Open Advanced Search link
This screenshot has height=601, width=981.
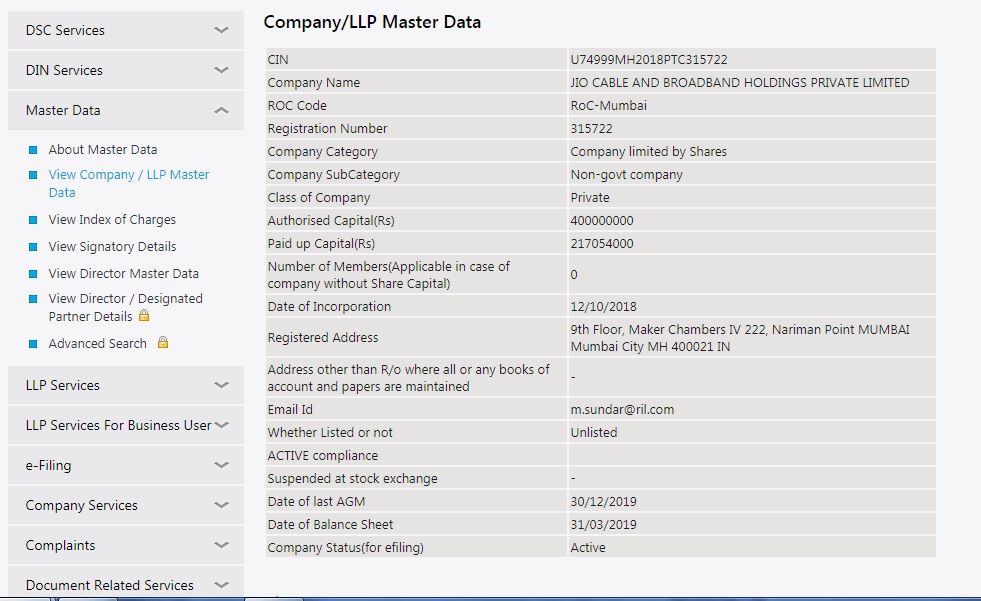click(x=98, y=343)
